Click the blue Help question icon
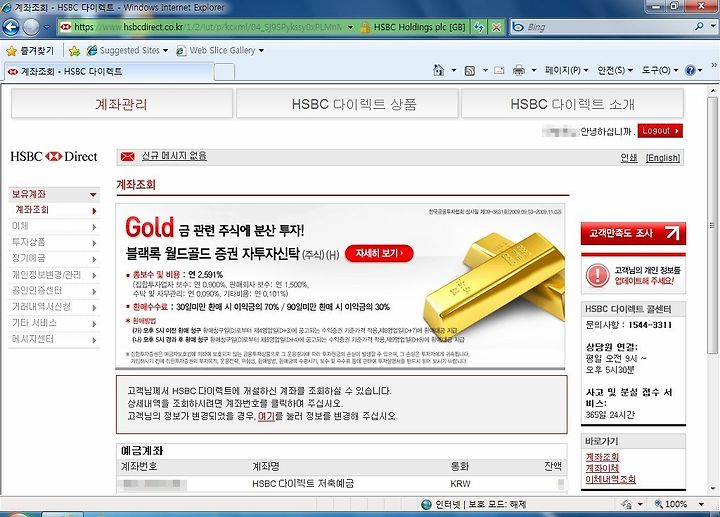This screenshot has height=517, width=720. (690, 70)
